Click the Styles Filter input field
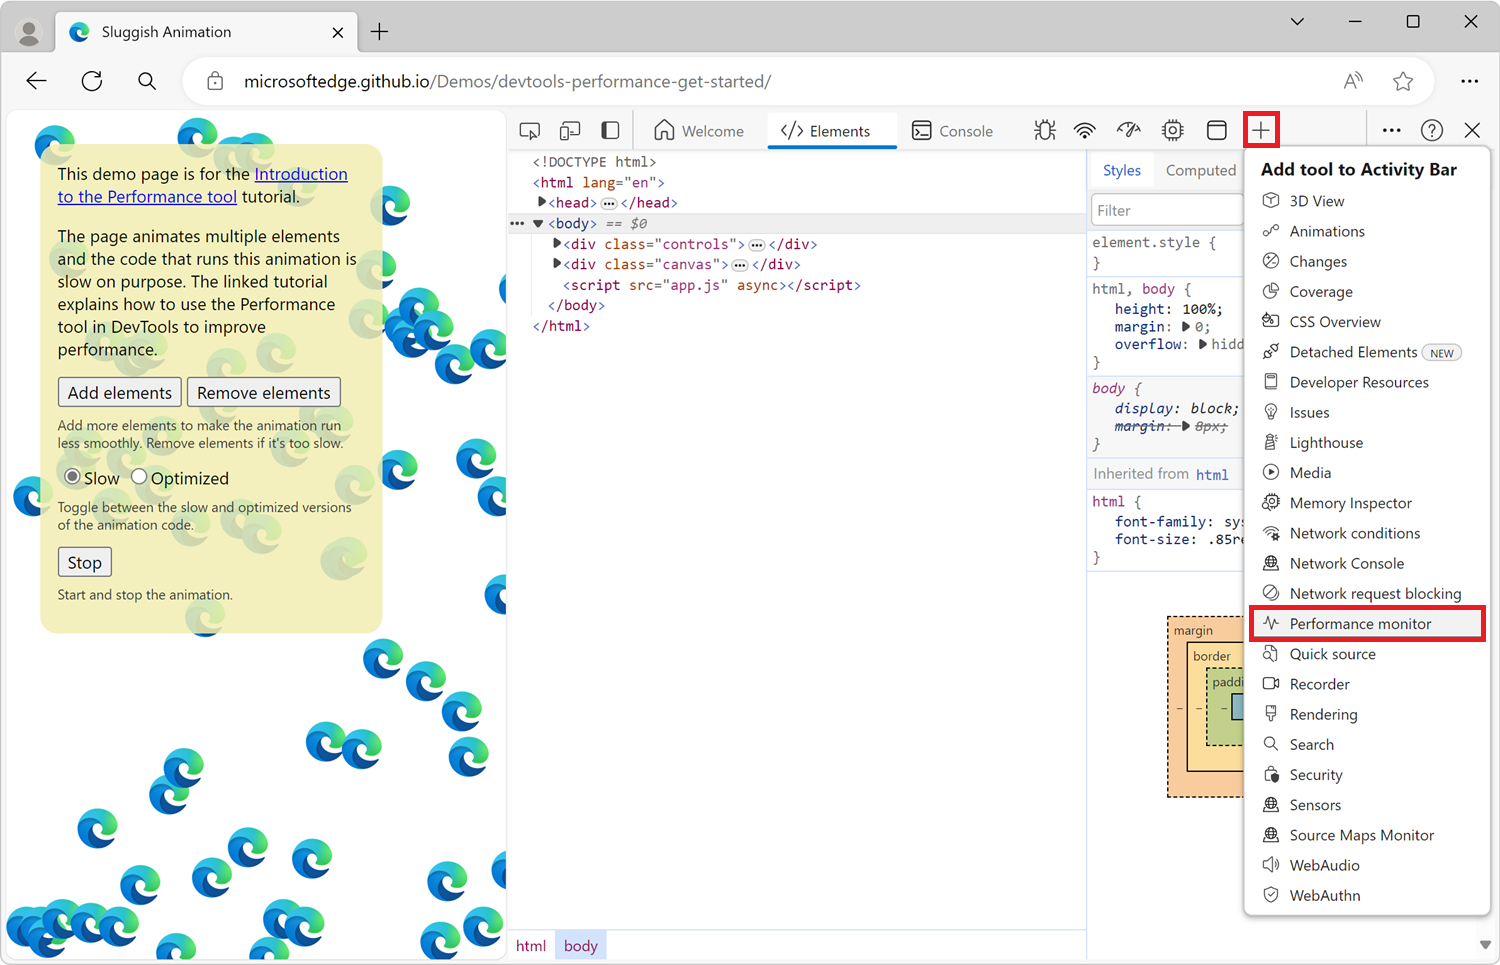The width and height of the screenshot is (1500, 965). [x=1167, y=210]
